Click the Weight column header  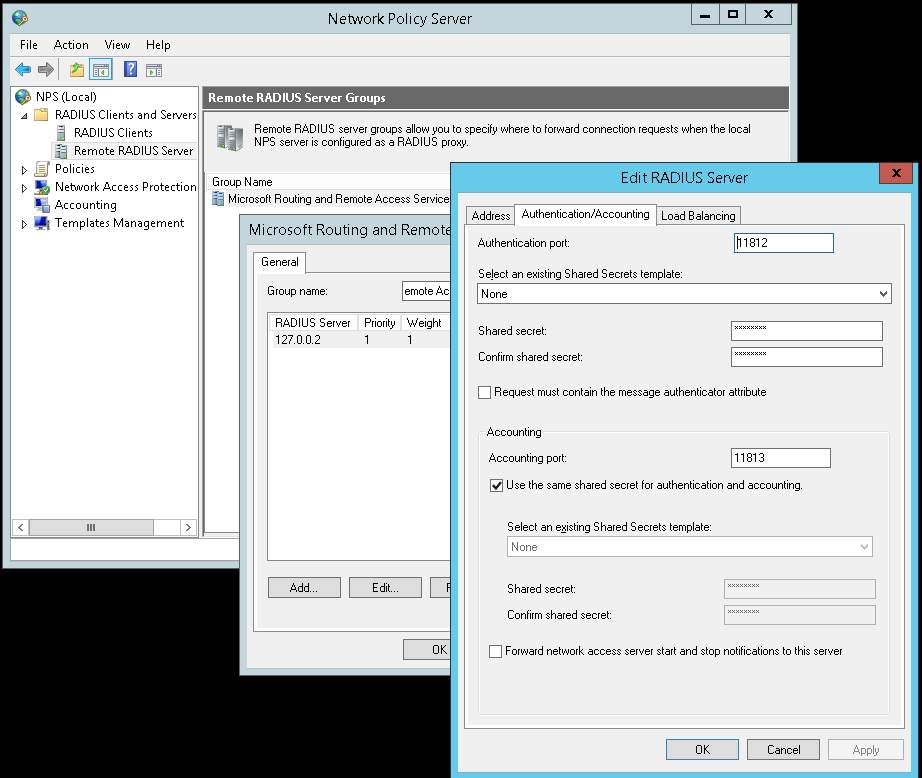(x=426, y=323)
